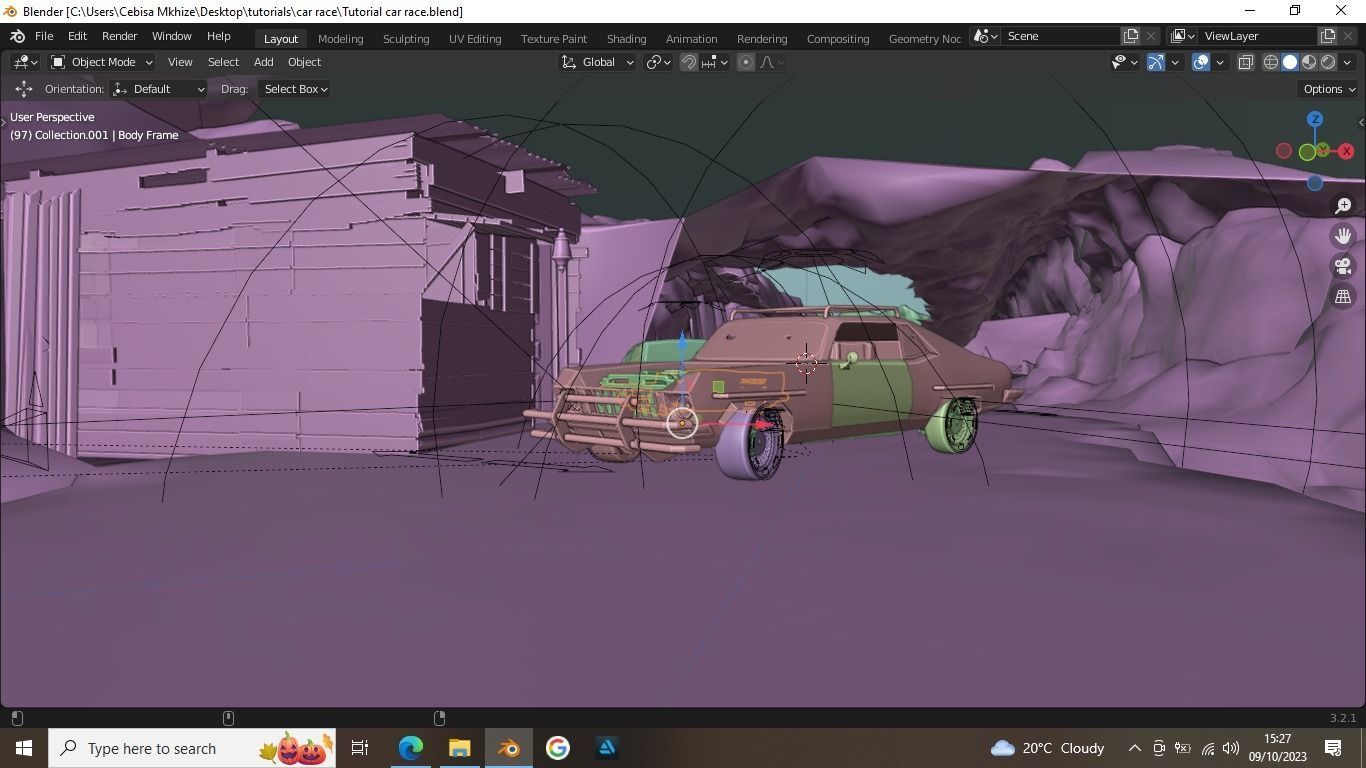Image resolution: width=1366 pixels, height=768 pixels.
Task: Open Google Chrome from the taskbar
Action: click(x=558, y=748)
